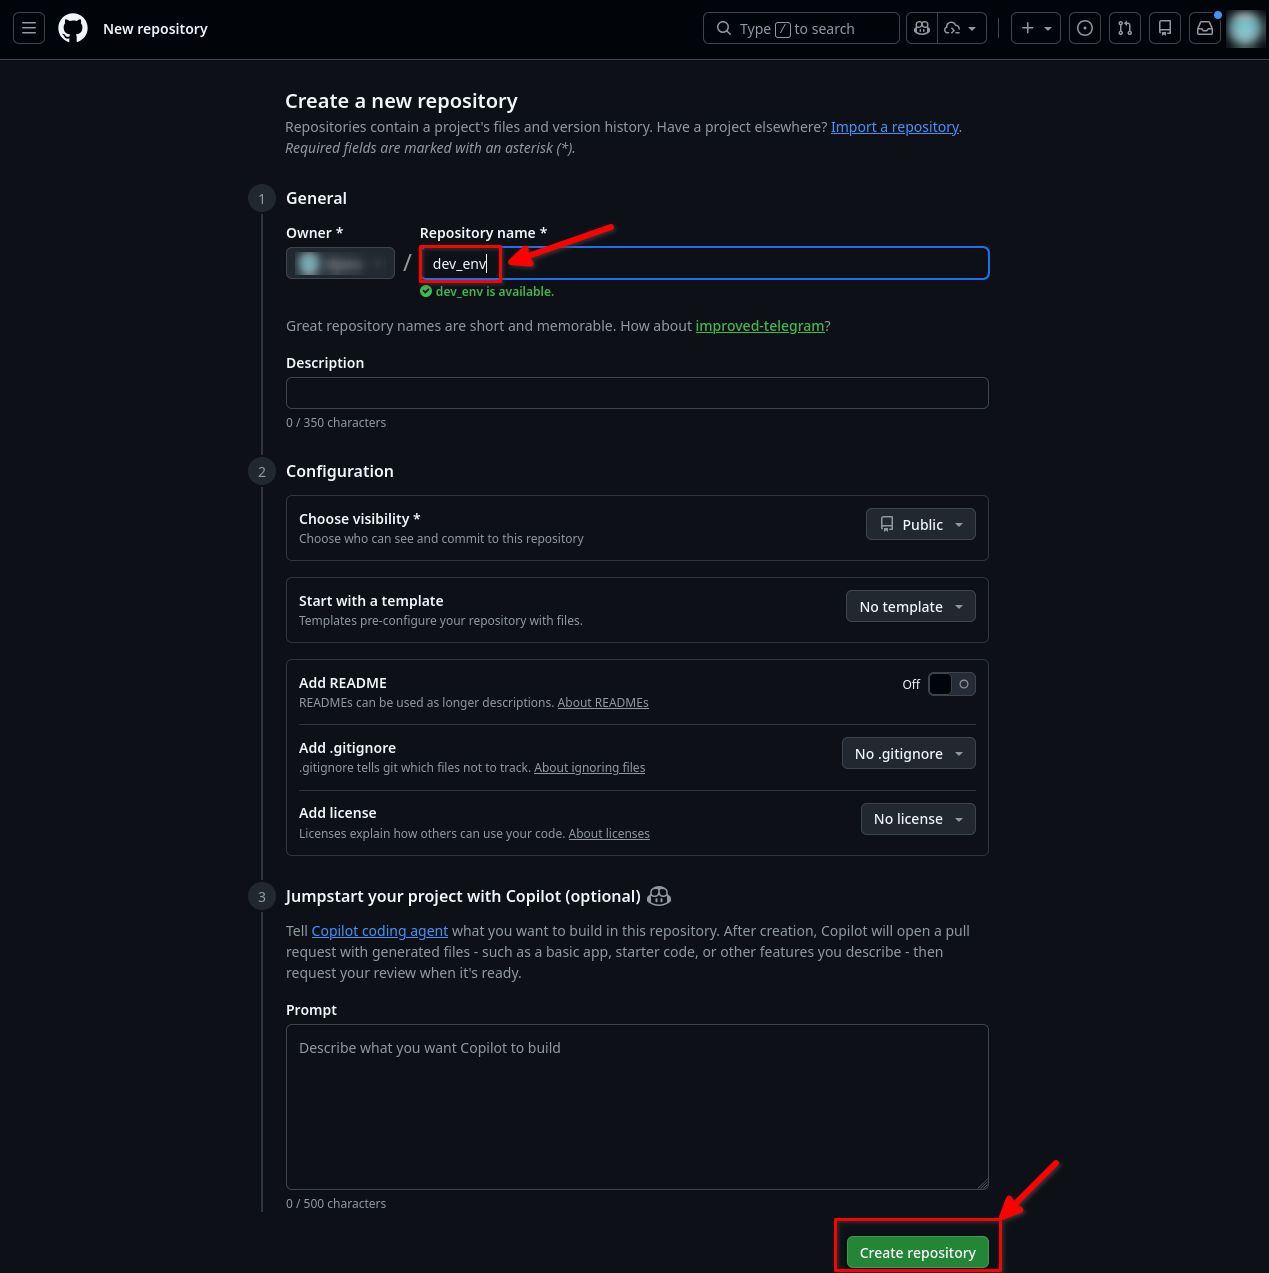This screenshot has width=1269, height=1273.
Task: Expand the No license dropdown
Action: pos(917,819)
